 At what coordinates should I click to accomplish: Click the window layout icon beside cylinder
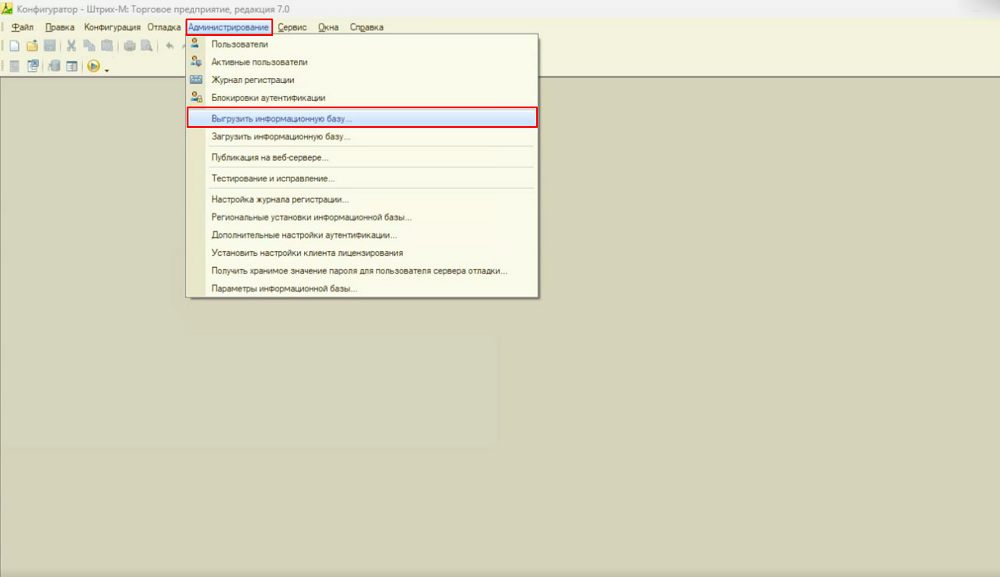click(x=71, y=66)
